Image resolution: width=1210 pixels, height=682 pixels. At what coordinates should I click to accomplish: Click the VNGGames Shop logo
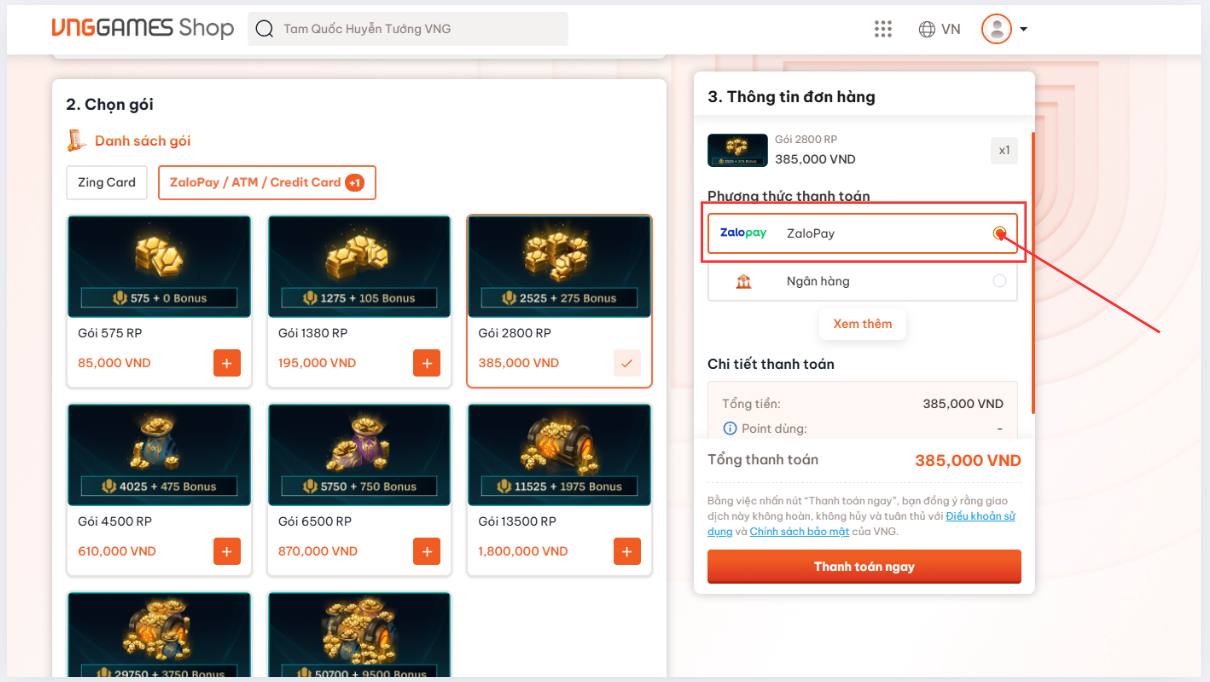click(143, 28)
